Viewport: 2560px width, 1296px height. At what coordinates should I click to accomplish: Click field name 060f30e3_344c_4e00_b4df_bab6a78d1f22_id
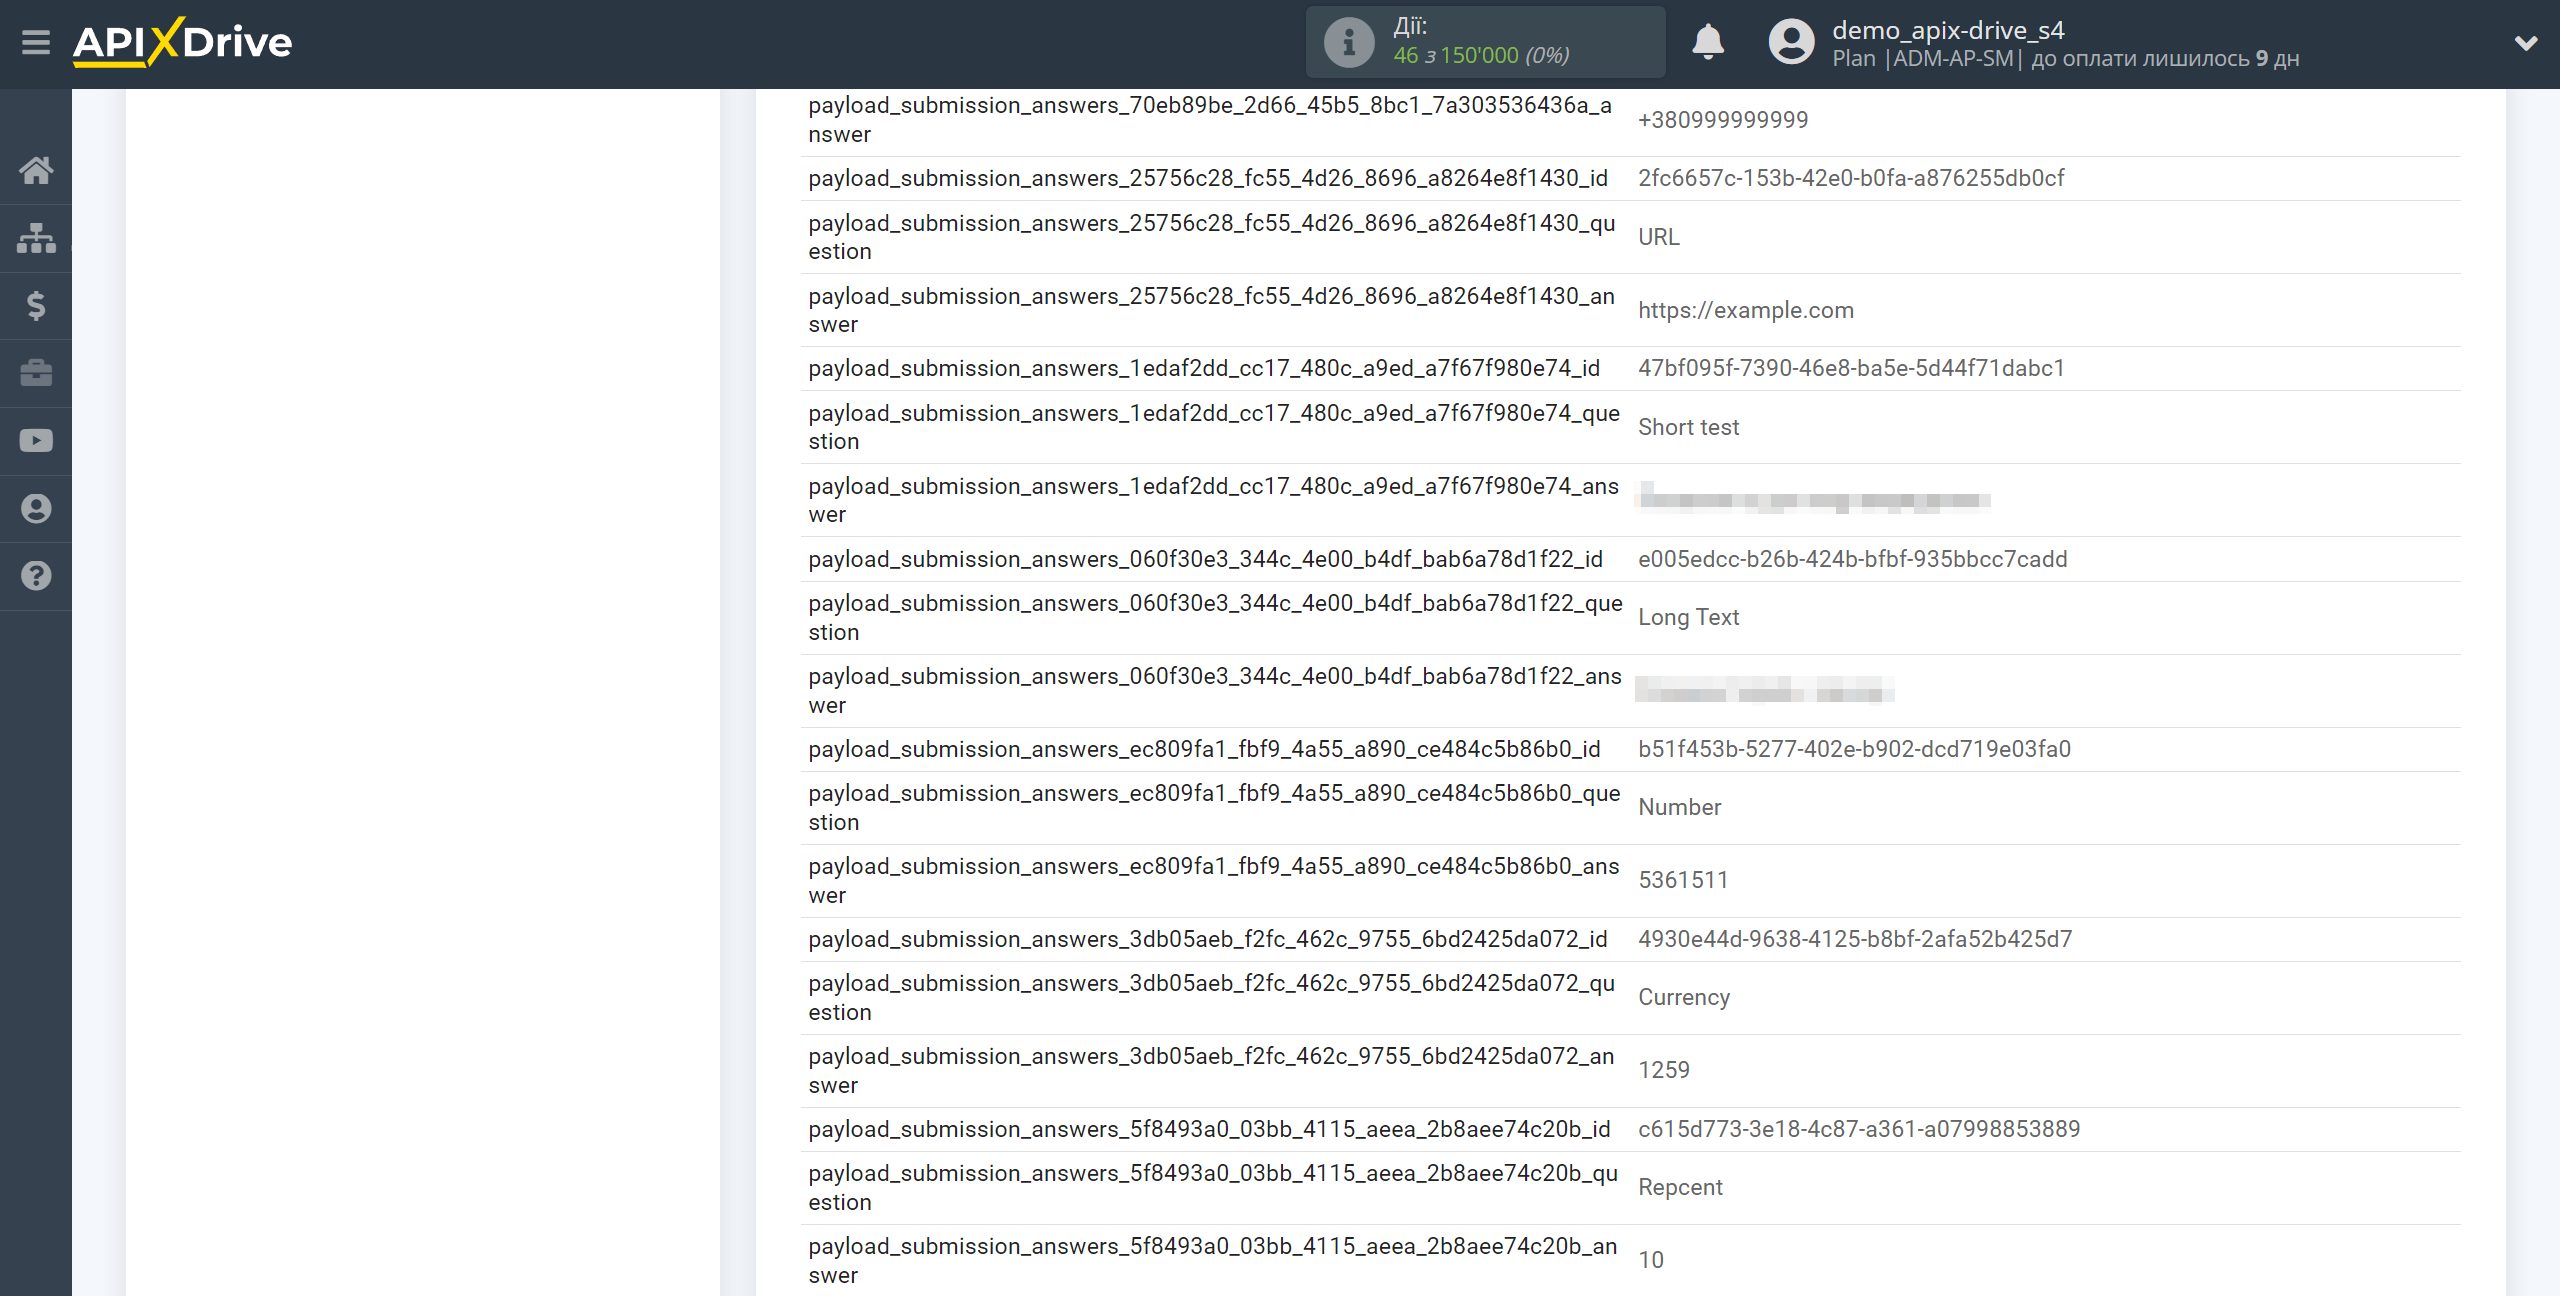pos(1204,559)
